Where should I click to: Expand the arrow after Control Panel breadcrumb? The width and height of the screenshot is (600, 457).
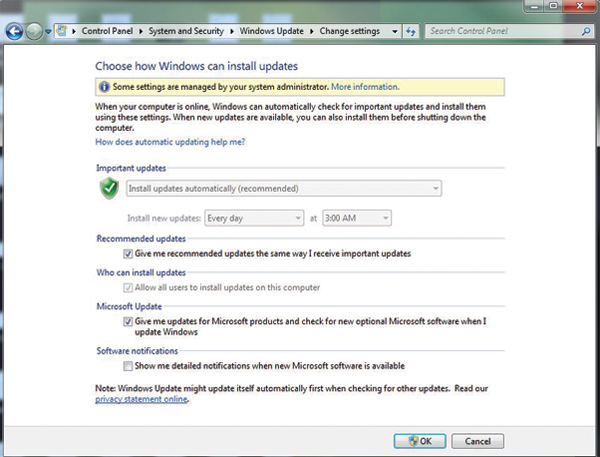pos(141,31)
